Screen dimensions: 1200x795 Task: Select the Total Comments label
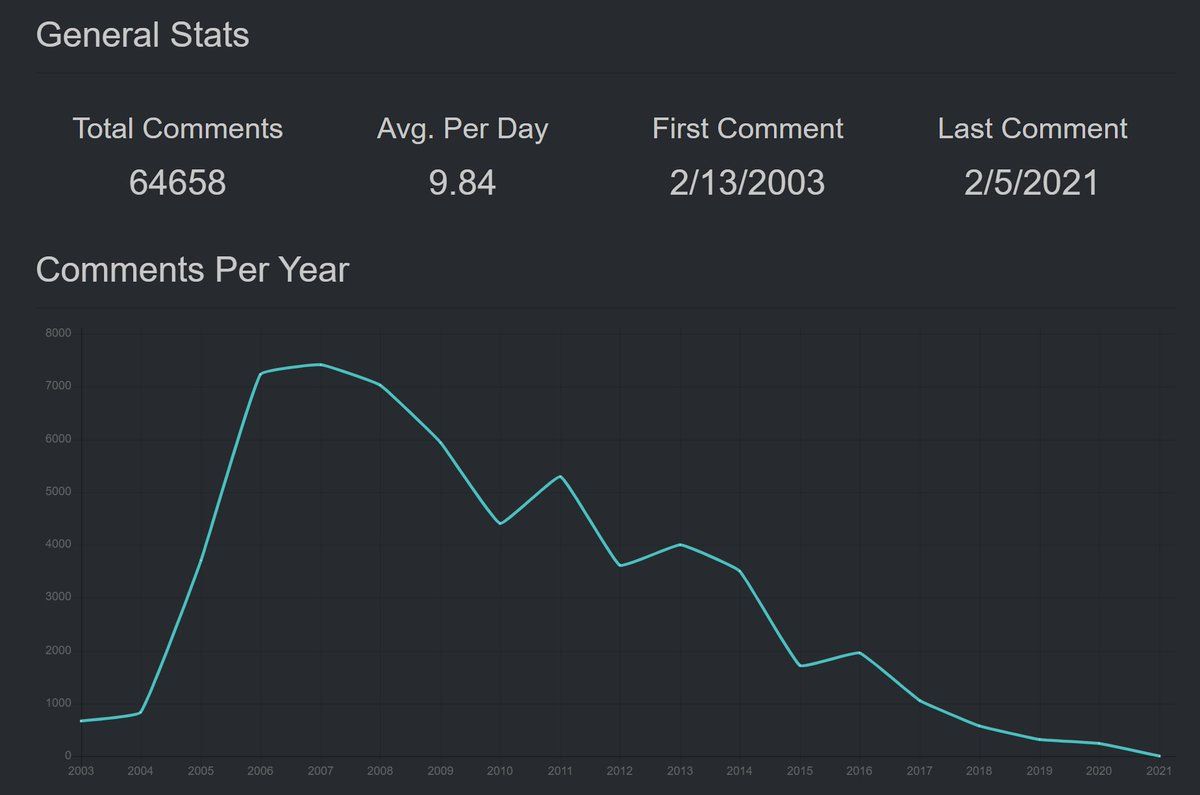[178, 129]
